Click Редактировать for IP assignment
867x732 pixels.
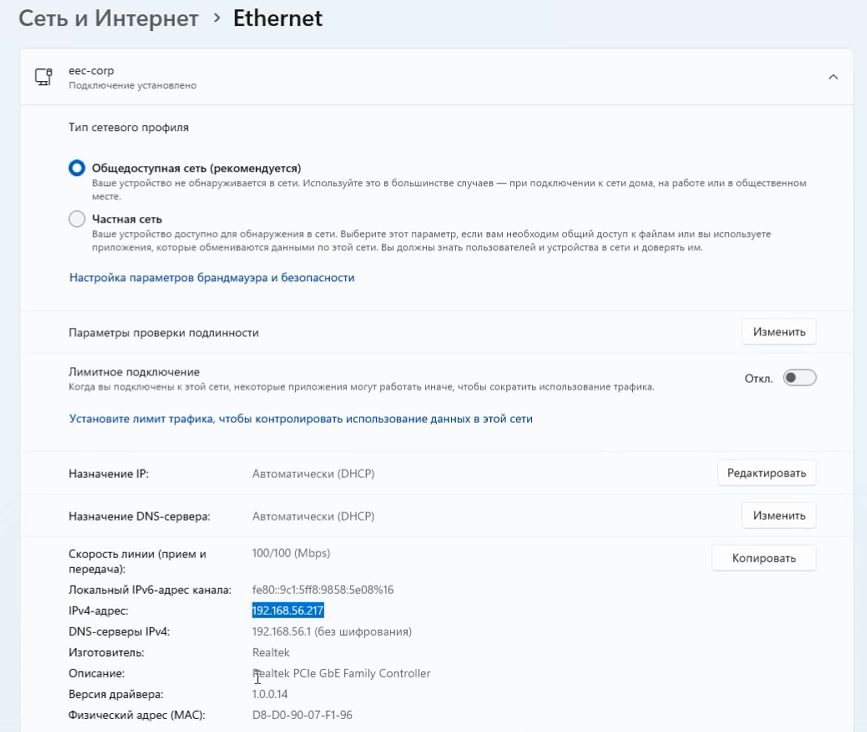point(766,473)
